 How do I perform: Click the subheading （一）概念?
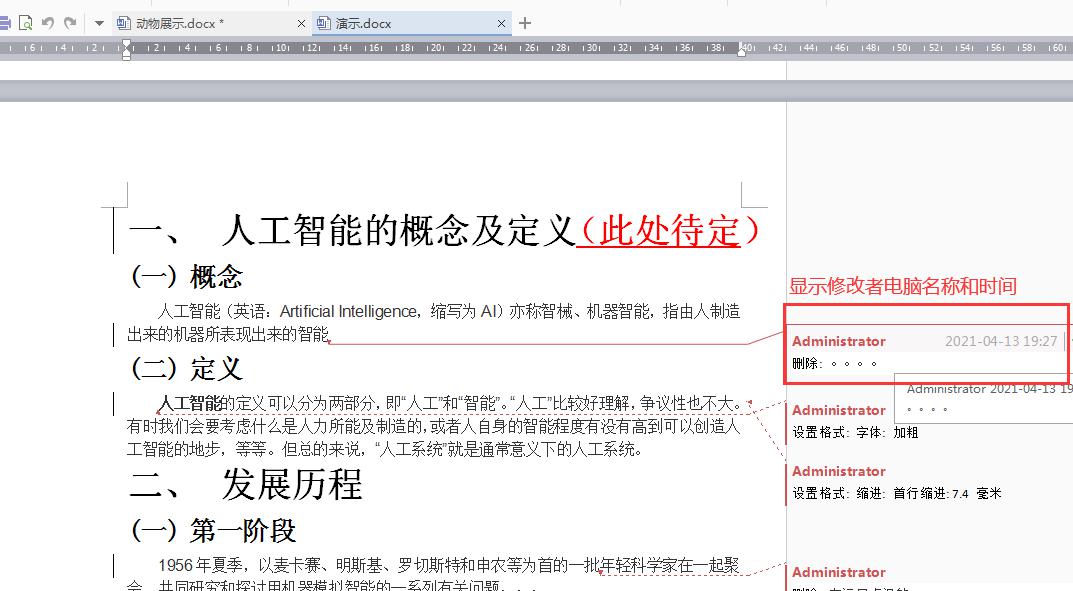click(x=186, y=277)
